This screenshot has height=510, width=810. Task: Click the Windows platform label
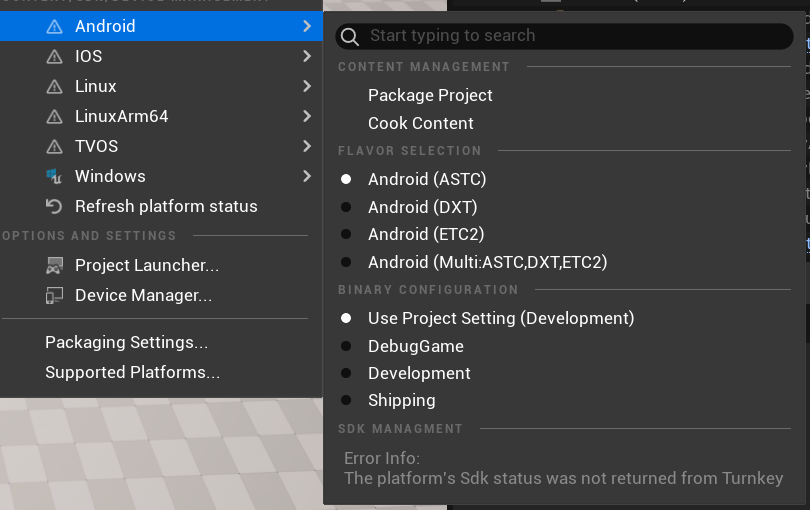[x=110, y=176]
